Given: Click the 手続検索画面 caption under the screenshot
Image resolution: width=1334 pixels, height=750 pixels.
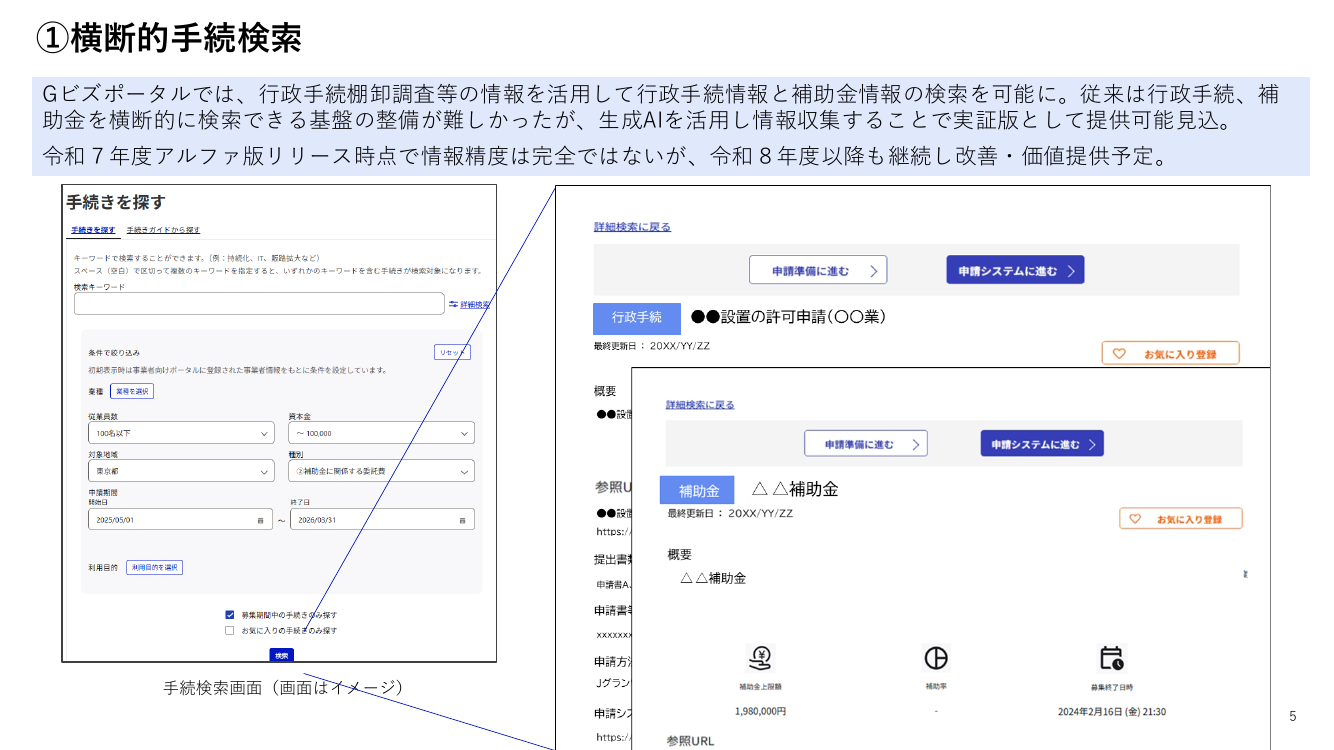Looking at the screenshot, I should (x=283, y=688).
